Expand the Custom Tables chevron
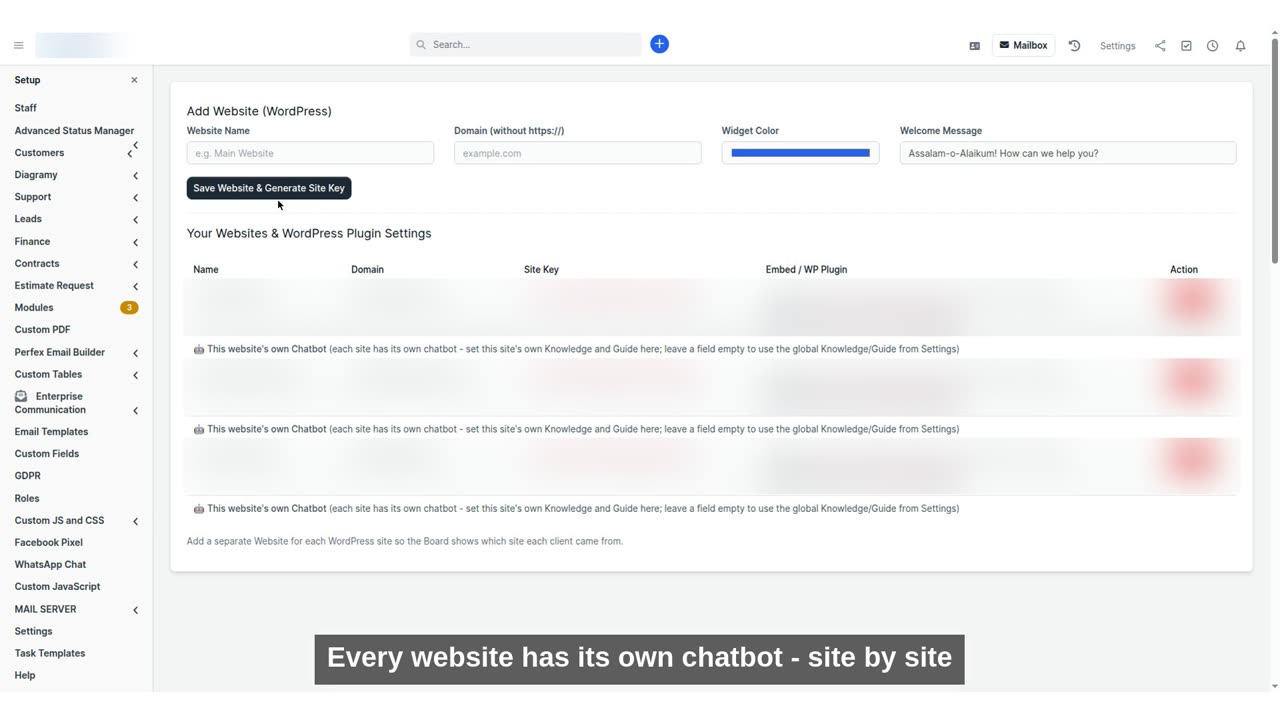Image resolution: width=1280 pixels, height=720 pixels. [135, 375]
